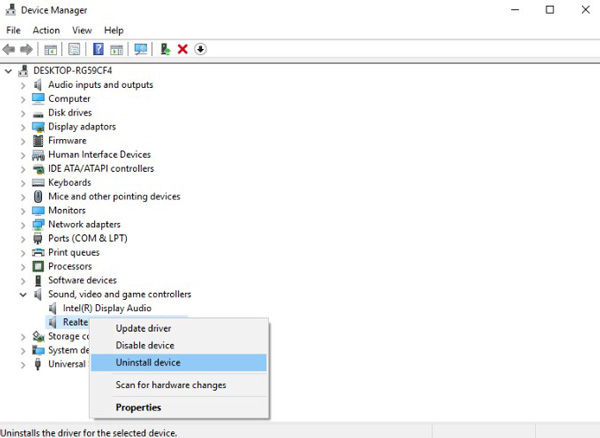Choose Properties from context menu
Screen dimensions: 600x438
coord(178,407)
